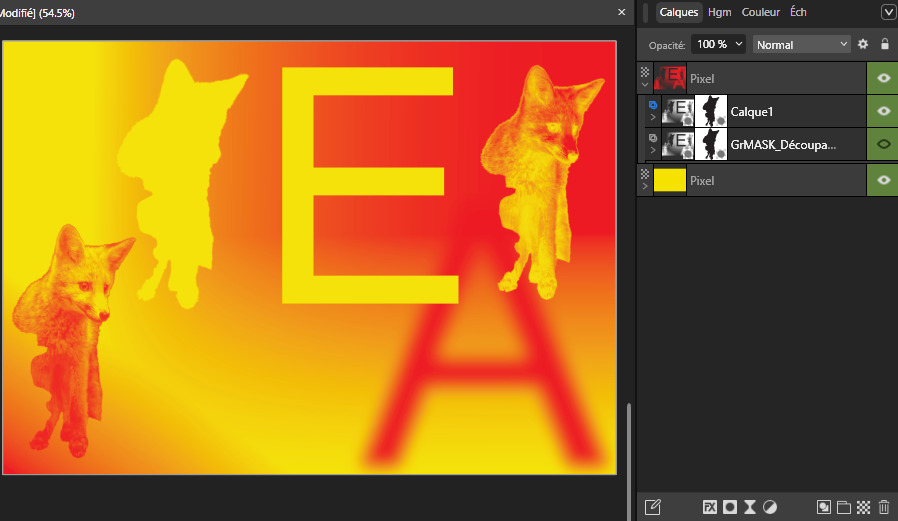Select the yellow Pixel layer thumbnail
The image size is (898, 521).
click(669, 180)
